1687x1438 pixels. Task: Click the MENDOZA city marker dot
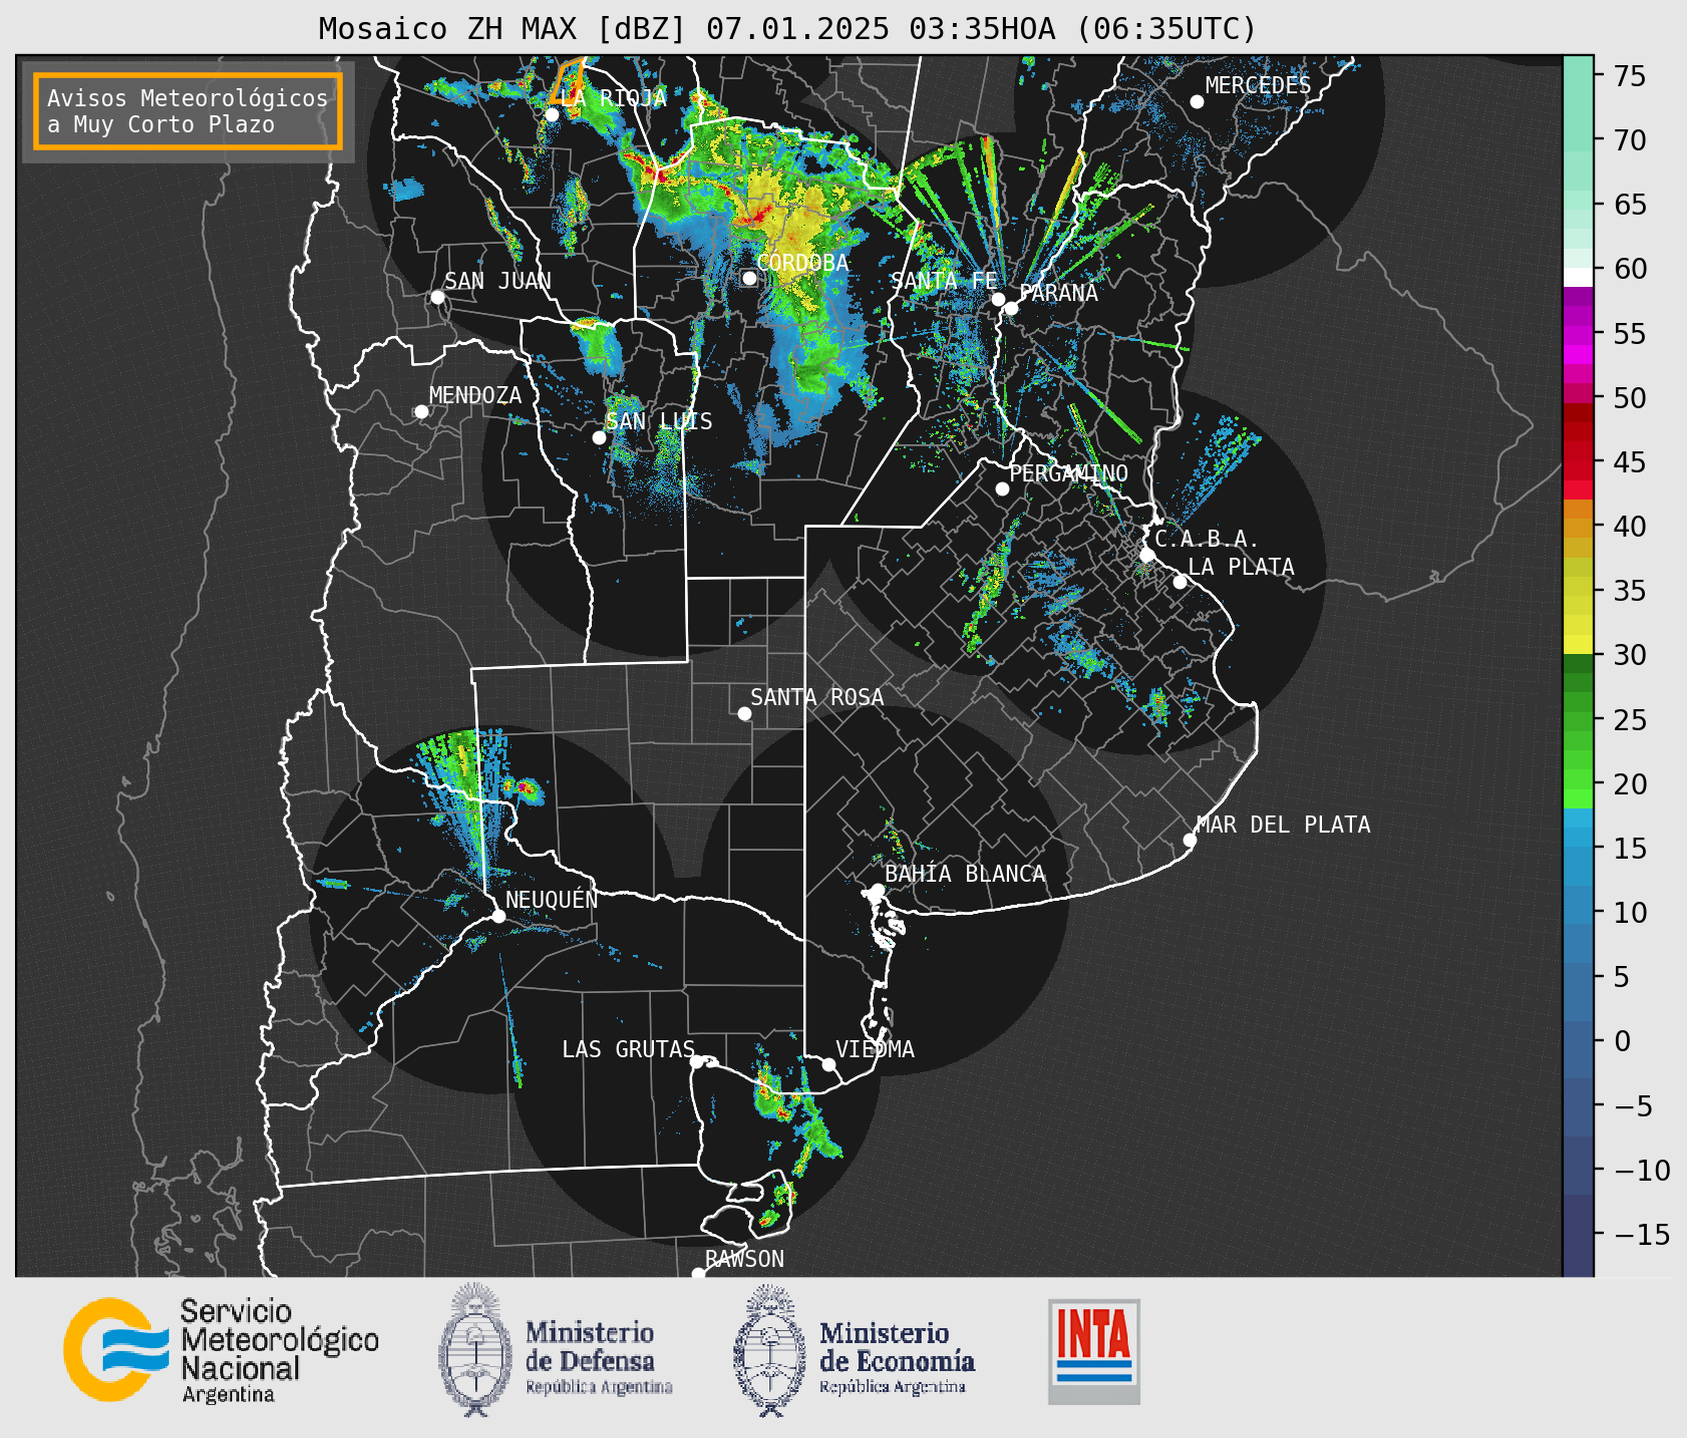422,412
